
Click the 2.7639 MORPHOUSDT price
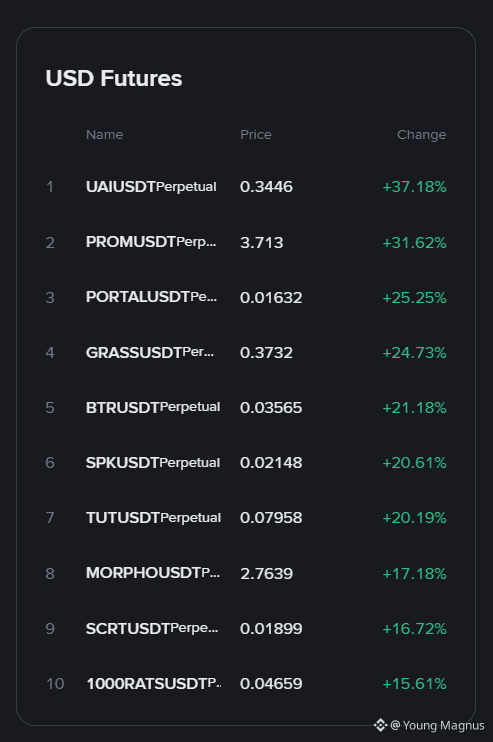tap(266, 574)
